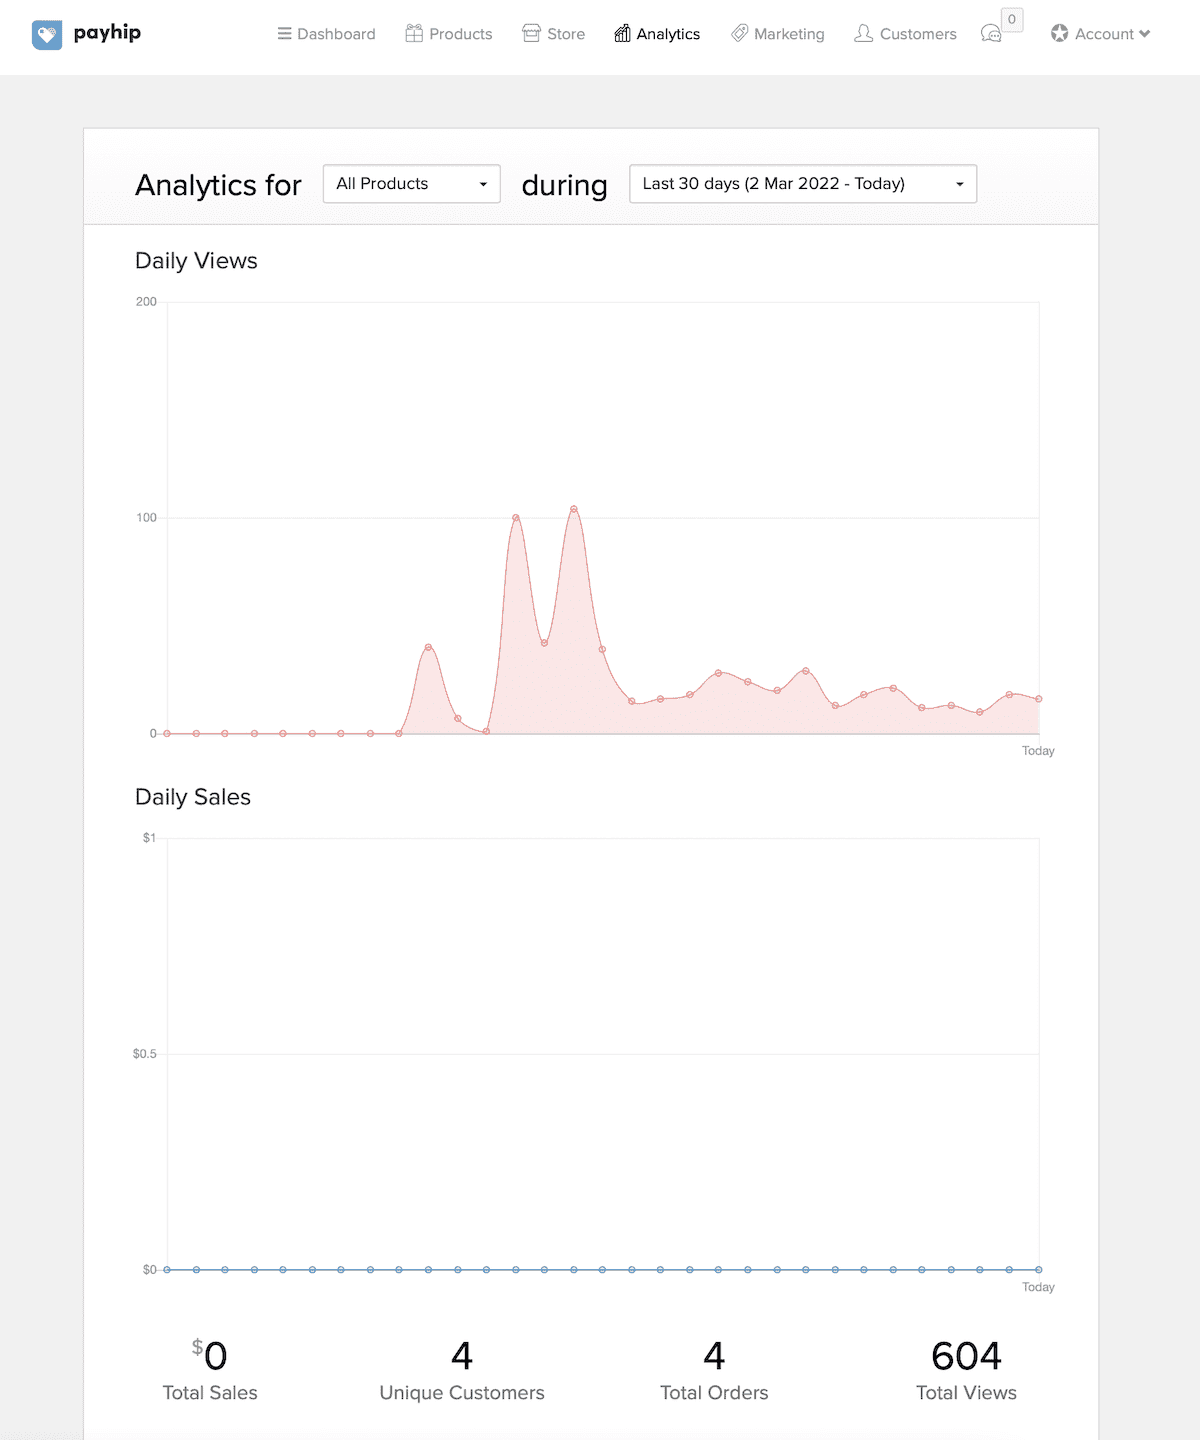Click the Payhip logo icon

[47, 35]
